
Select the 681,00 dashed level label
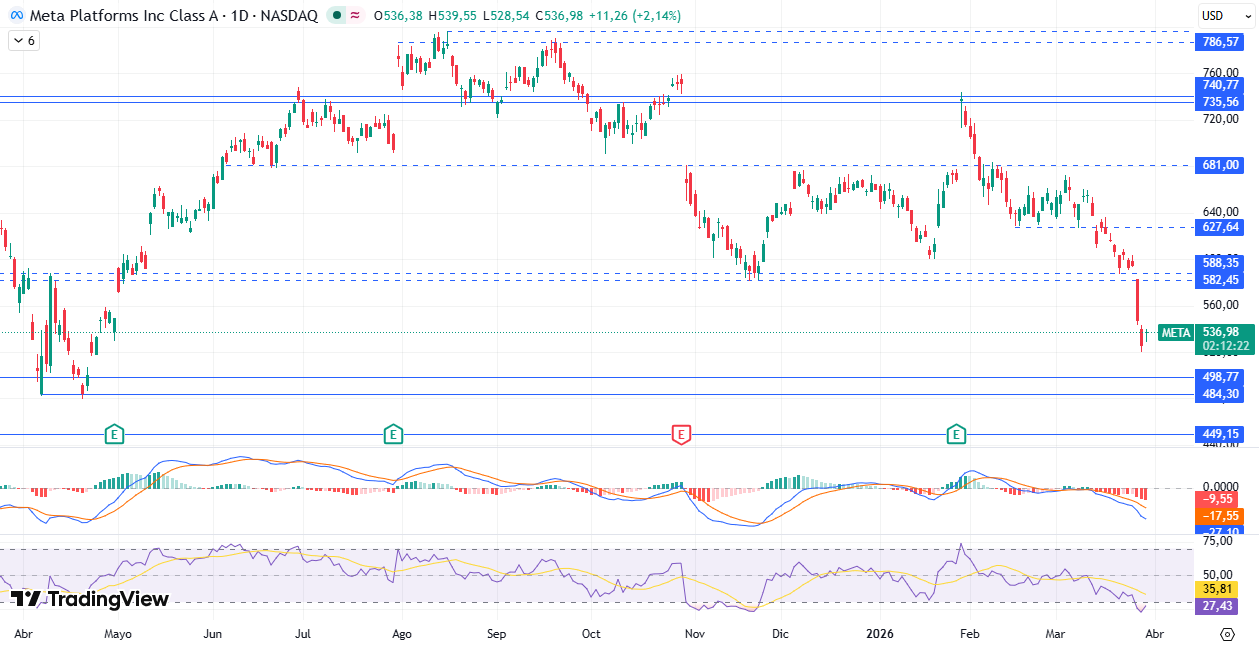tap(1221, 165)
